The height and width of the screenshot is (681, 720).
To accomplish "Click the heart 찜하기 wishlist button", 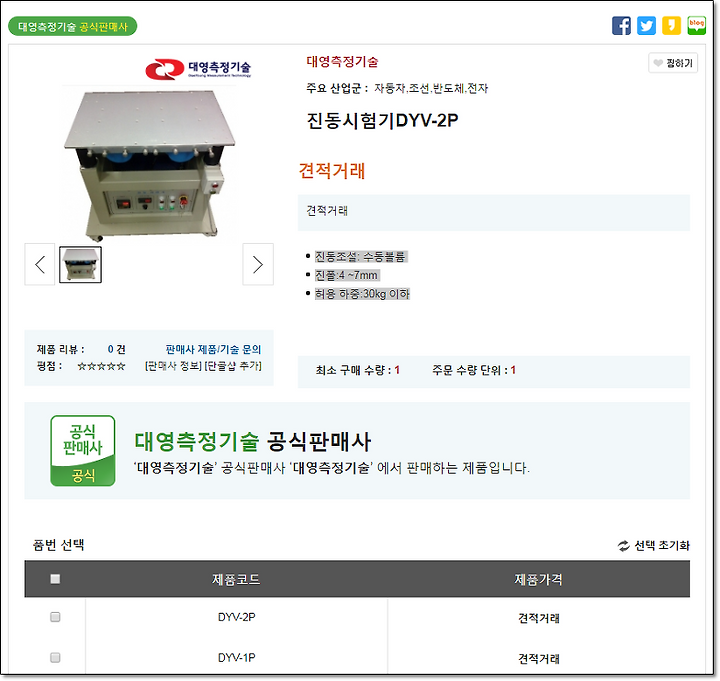I will [673, 63].
